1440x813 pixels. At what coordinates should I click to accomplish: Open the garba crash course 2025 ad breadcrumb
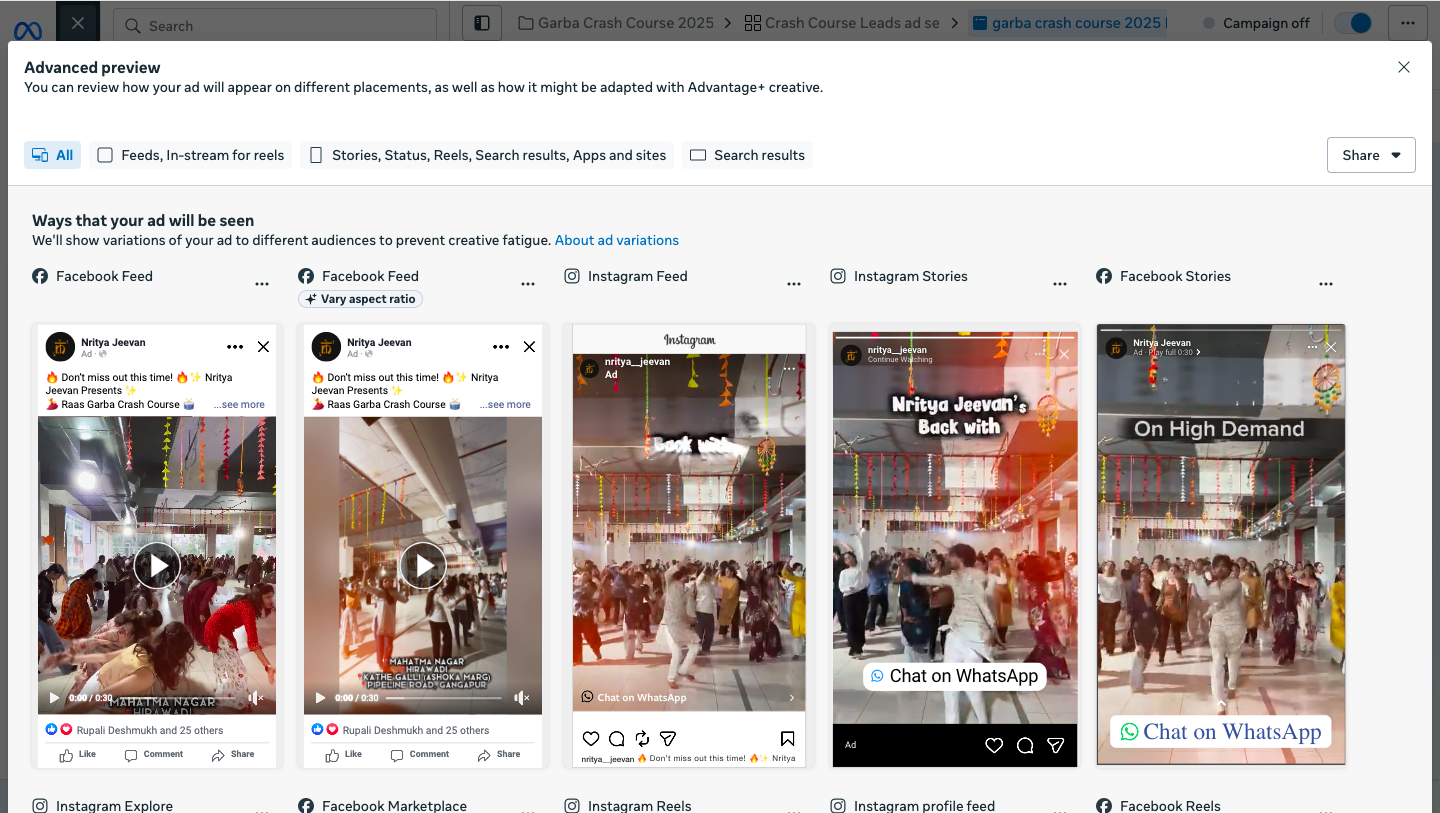(1067, 23)
